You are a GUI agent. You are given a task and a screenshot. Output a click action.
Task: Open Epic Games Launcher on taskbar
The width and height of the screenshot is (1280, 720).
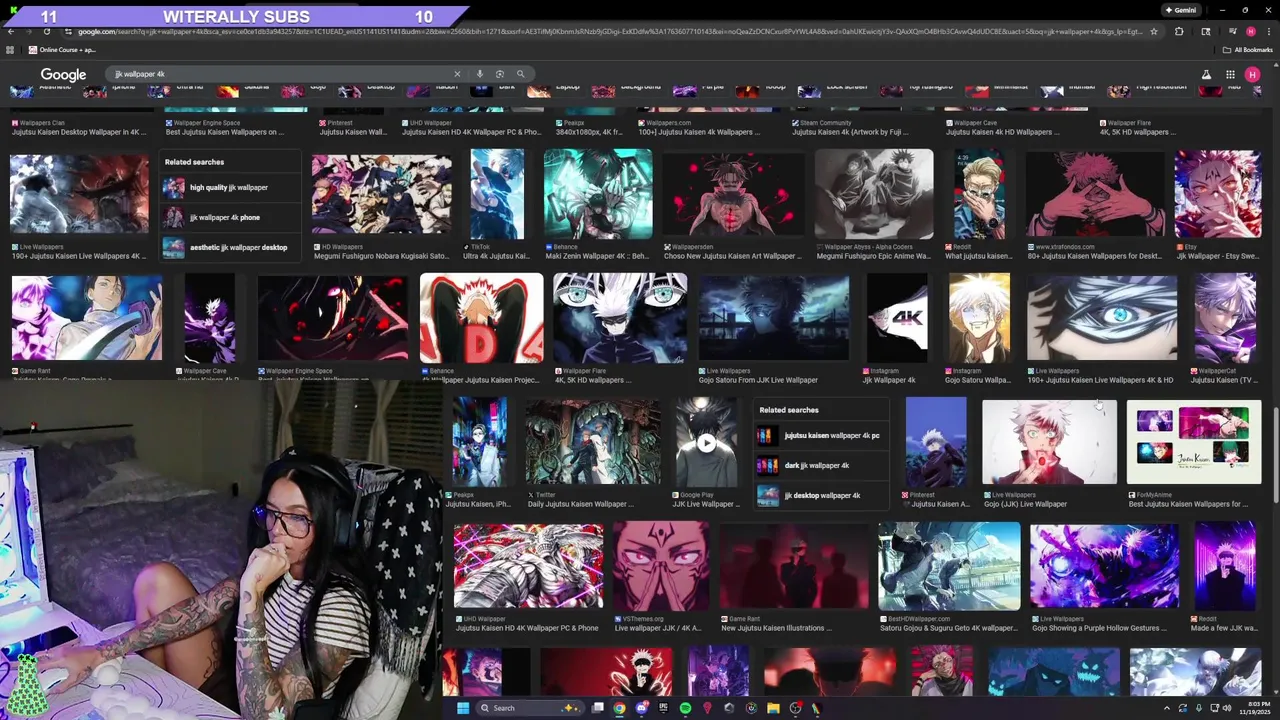click(x=663, y=708)
